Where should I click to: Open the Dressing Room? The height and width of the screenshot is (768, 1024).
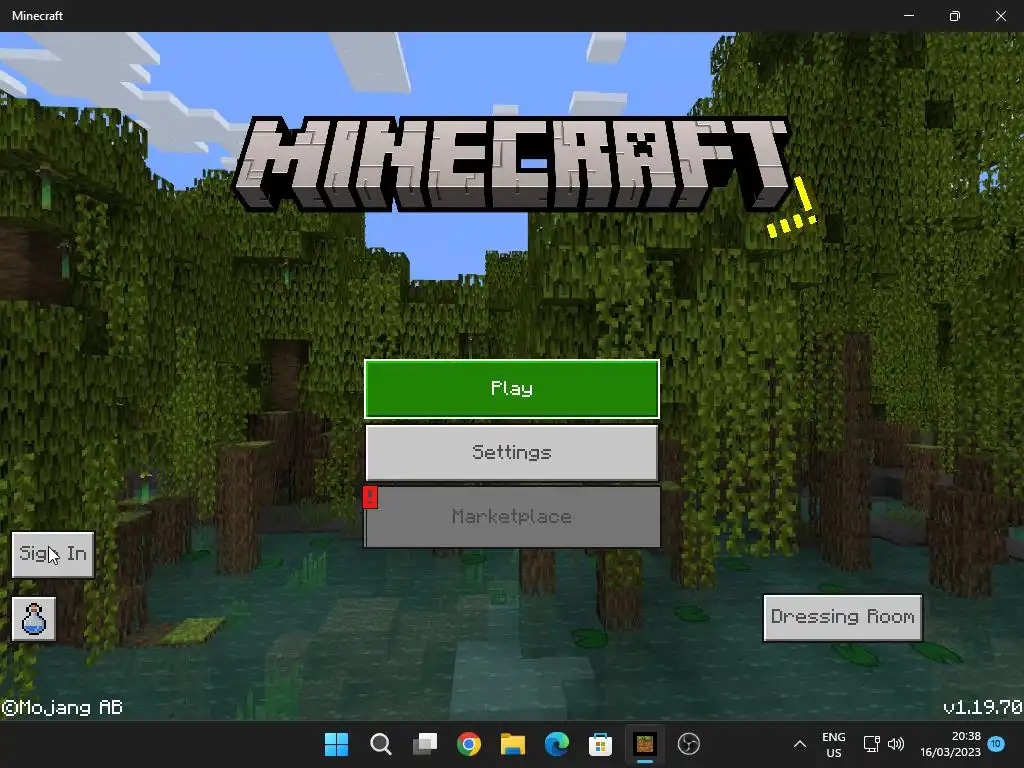pyautogui.click(x=842, y=617)
